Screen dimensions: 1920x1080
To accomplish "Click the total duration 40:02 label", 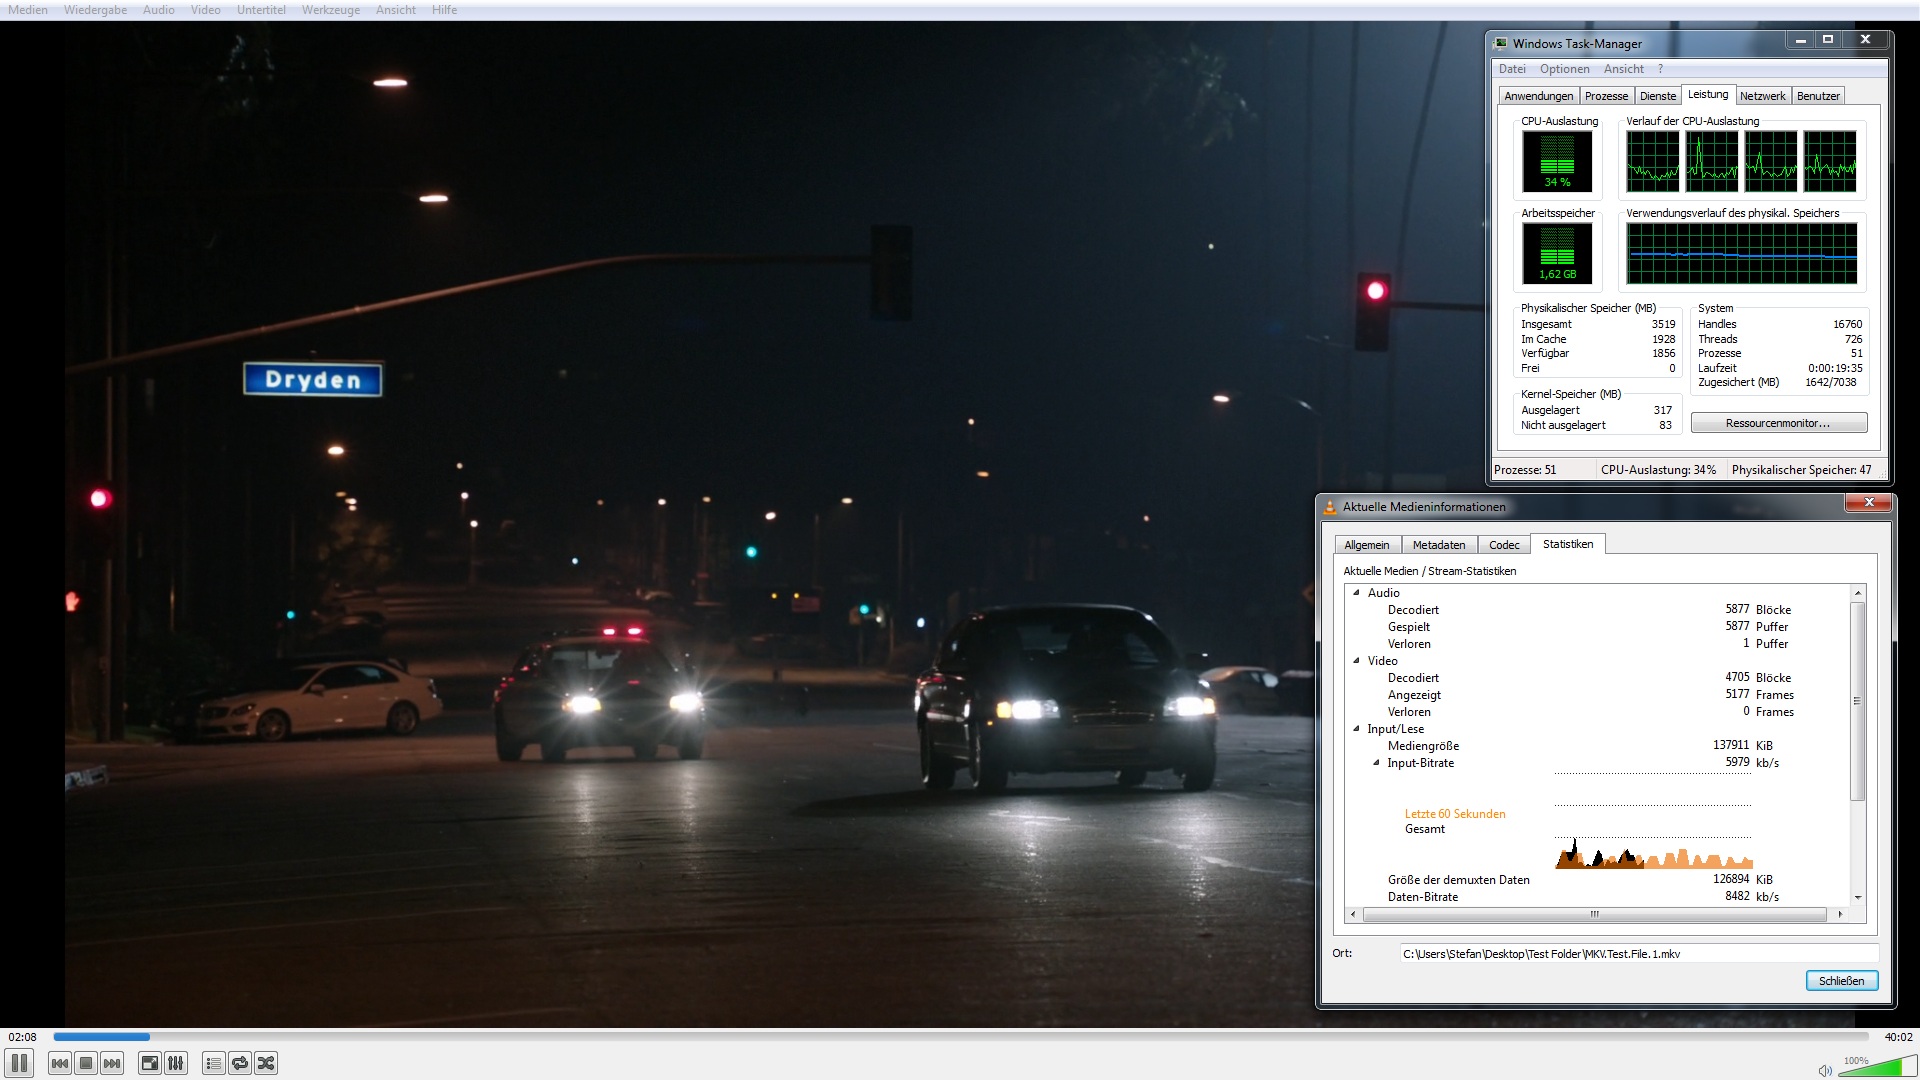I will pyautogui.click(x=1898, y=1037).
